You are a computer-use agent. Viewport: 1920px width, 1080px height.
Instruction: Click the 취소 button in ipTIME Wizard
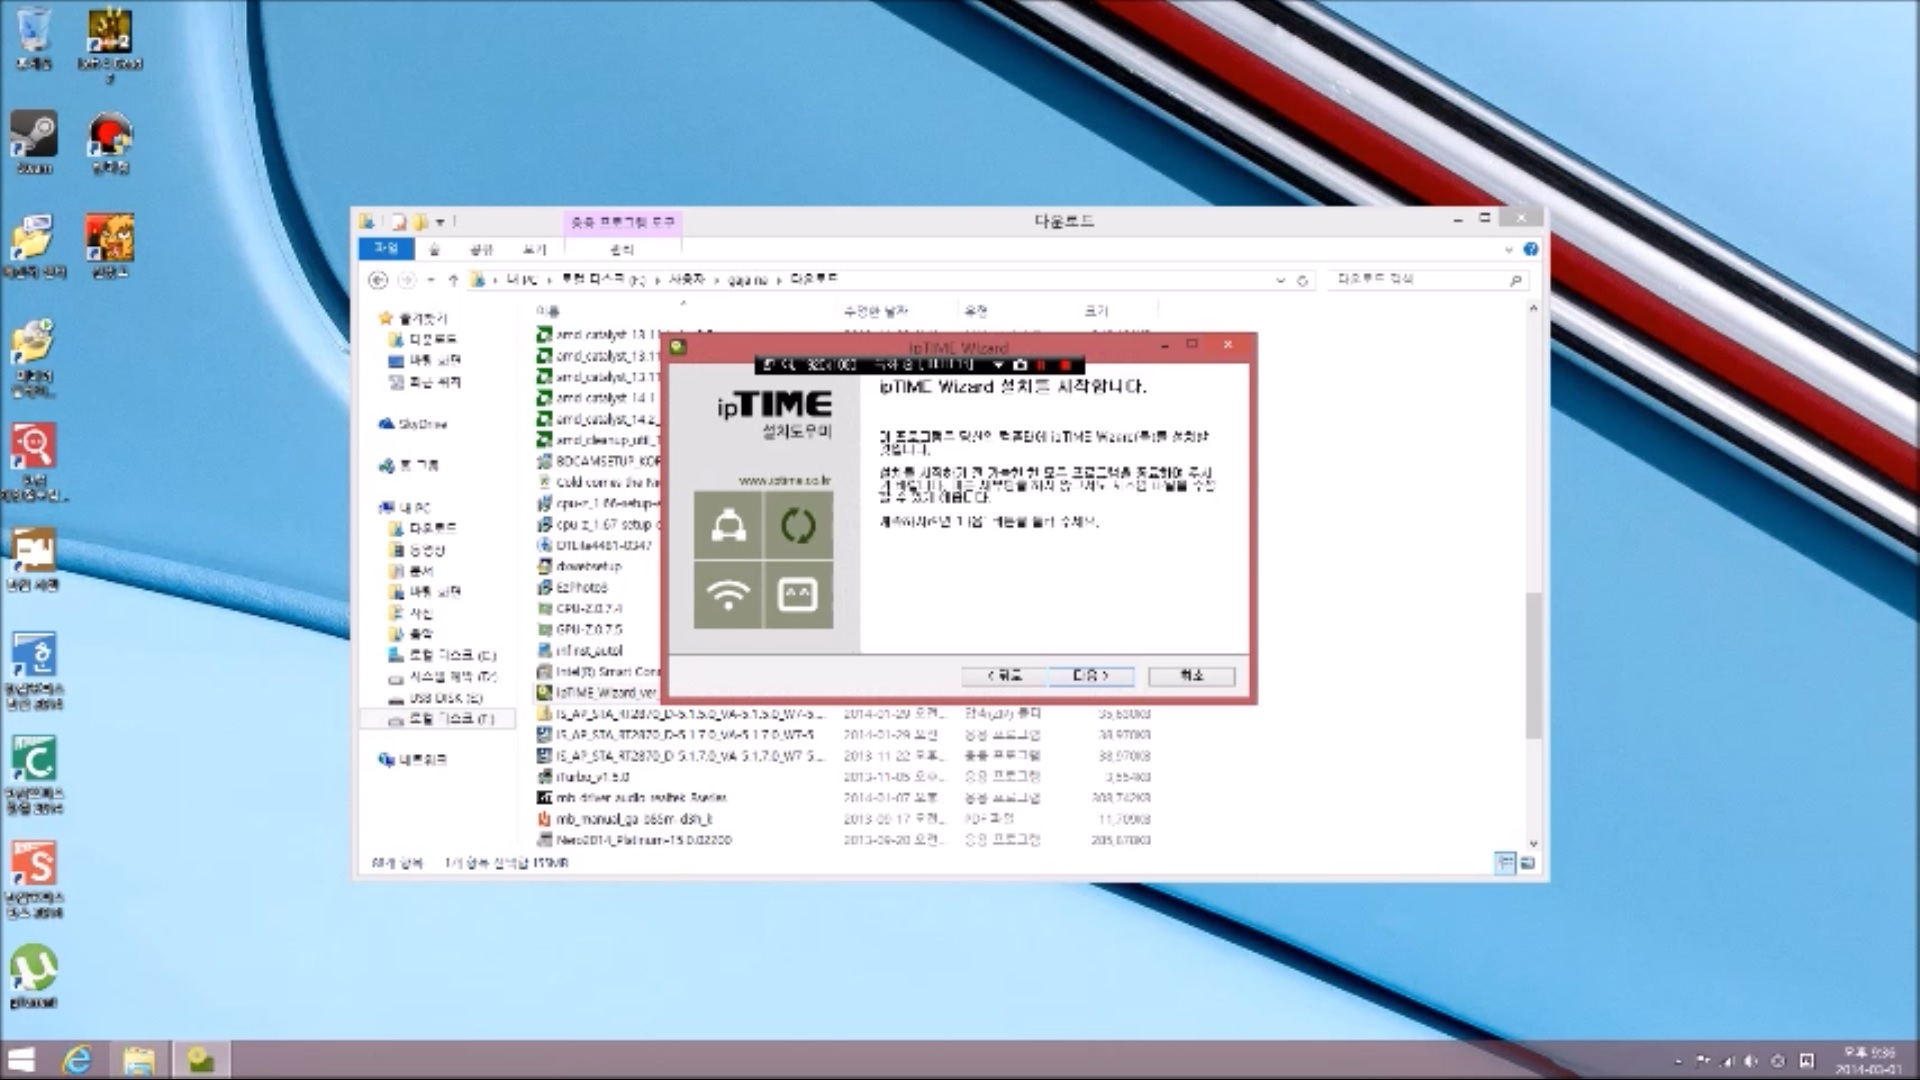click(1192, 676)
